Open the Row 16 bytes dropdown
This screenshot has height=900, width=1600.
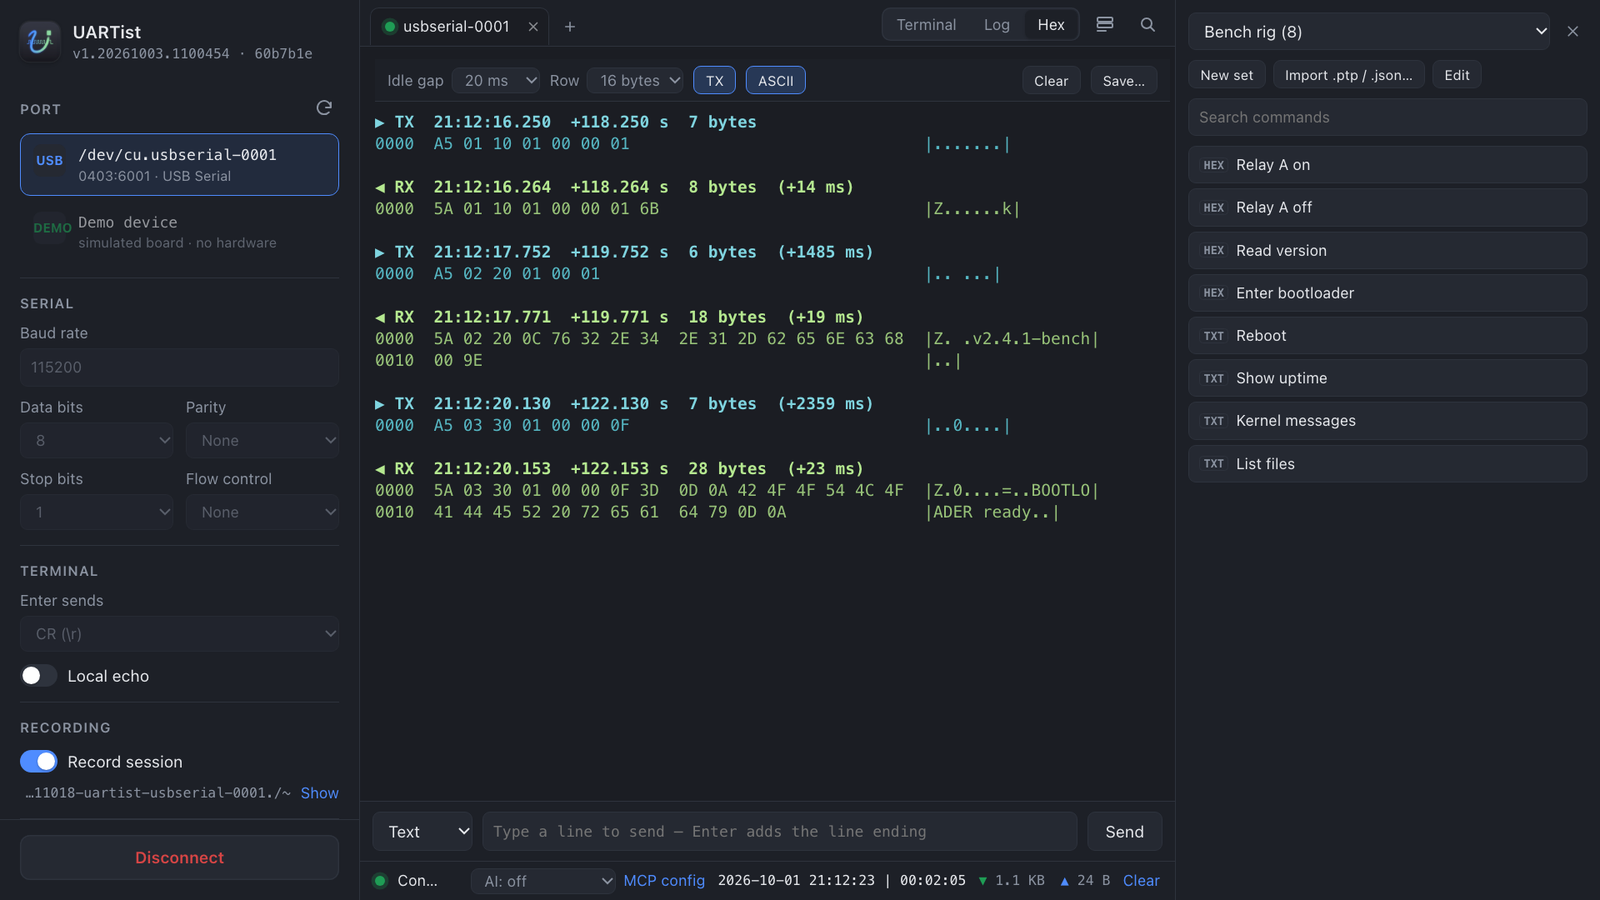coord(636,80)
